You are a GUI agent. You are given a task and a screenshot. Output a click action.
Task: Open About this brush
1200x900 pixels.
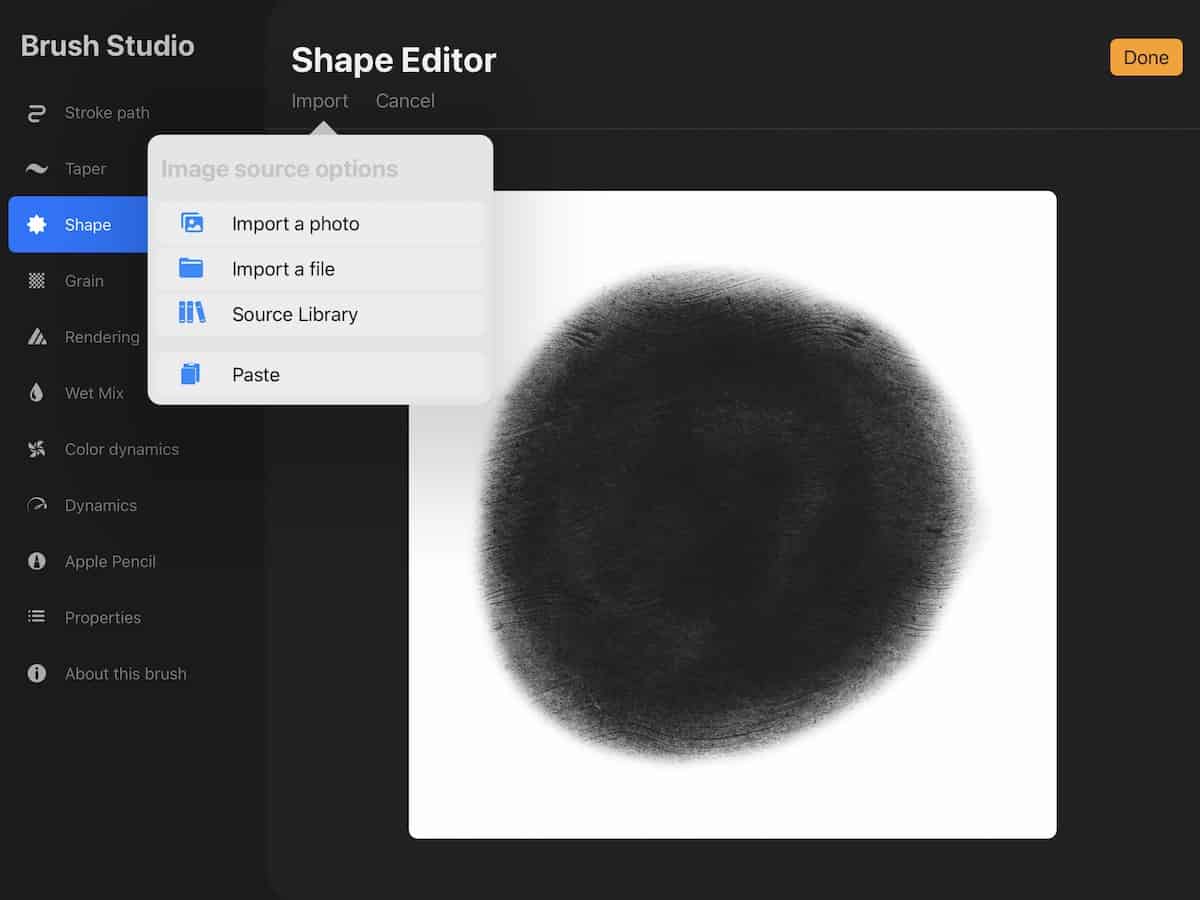126,673
